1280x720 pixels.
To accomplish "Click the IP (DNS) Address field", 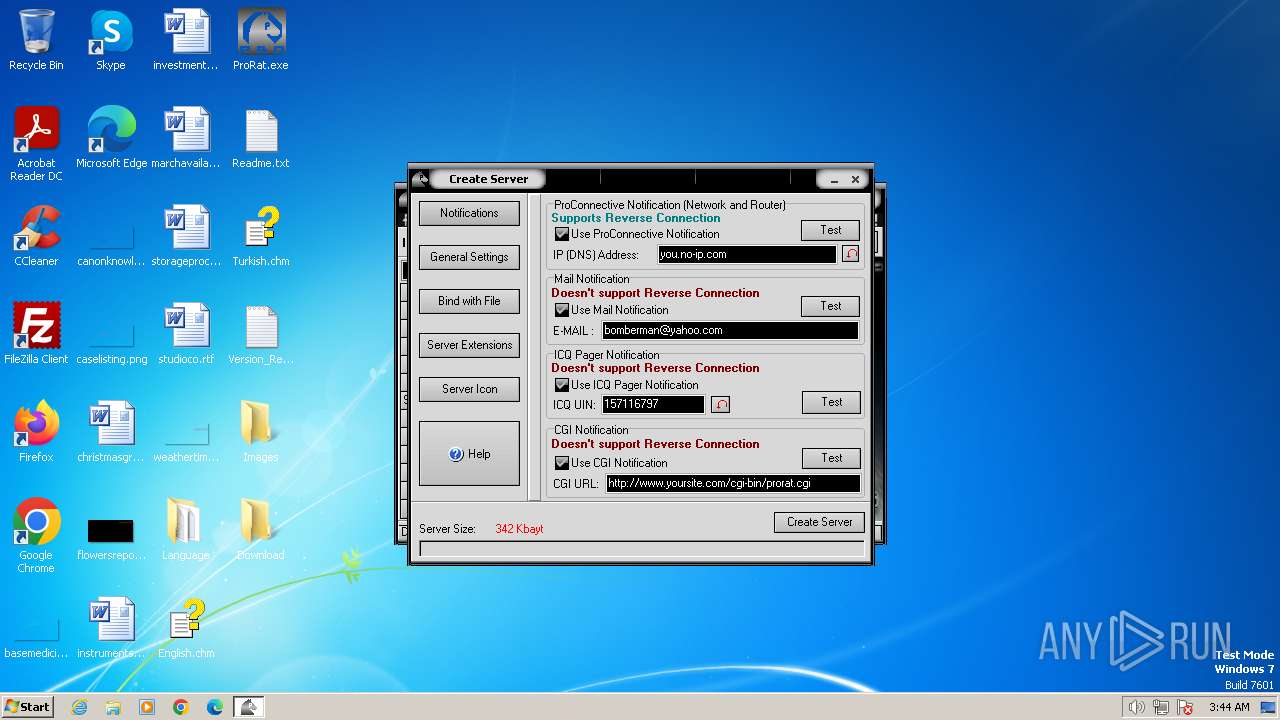I will tap(747, 255).
